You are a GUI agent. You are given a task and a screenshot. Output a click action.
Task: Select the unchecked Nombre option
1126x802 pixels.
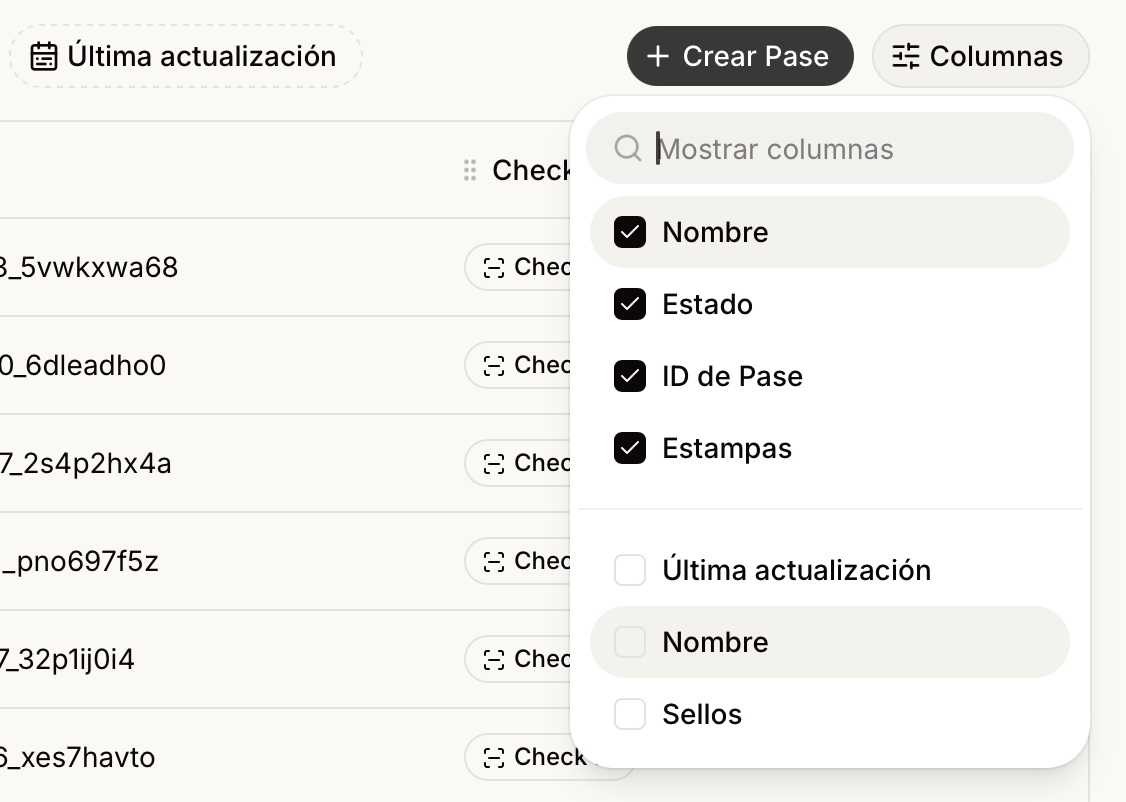829,642
